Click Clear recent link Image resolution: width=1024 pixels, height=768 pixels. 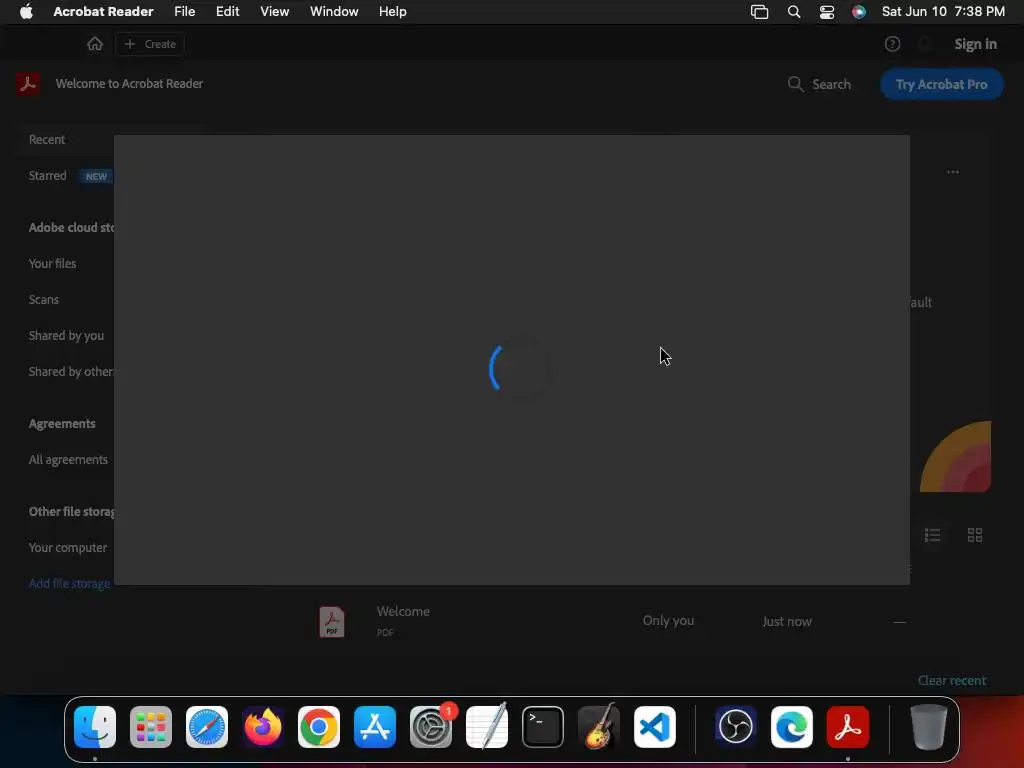[952, 680]
